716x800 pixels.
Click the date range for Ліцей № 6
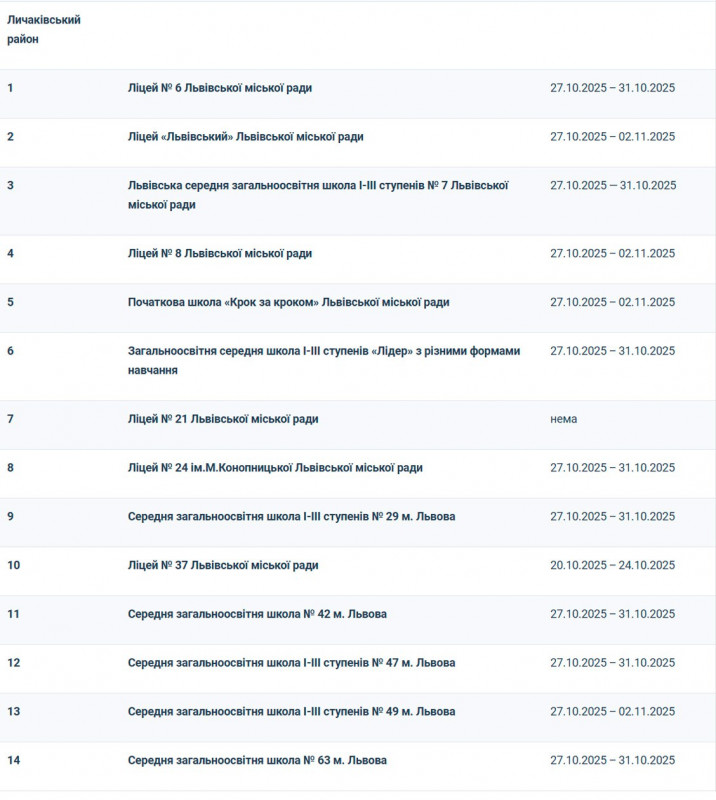pyautogui.click(x=612, y=88)
